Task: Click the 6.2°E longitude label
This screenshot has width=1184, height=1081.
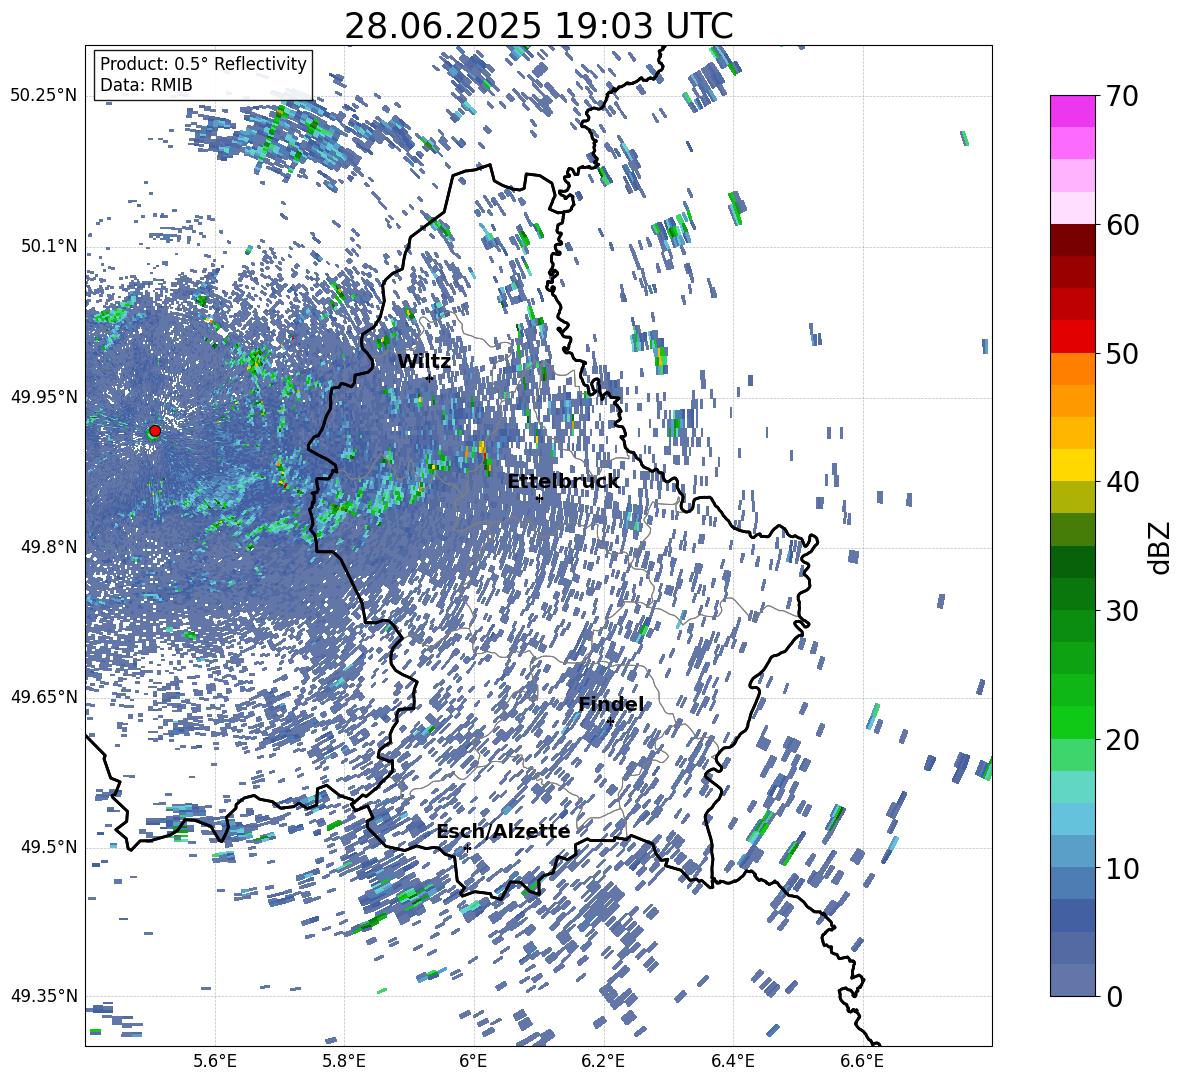Action: (x=603, y=1061)
